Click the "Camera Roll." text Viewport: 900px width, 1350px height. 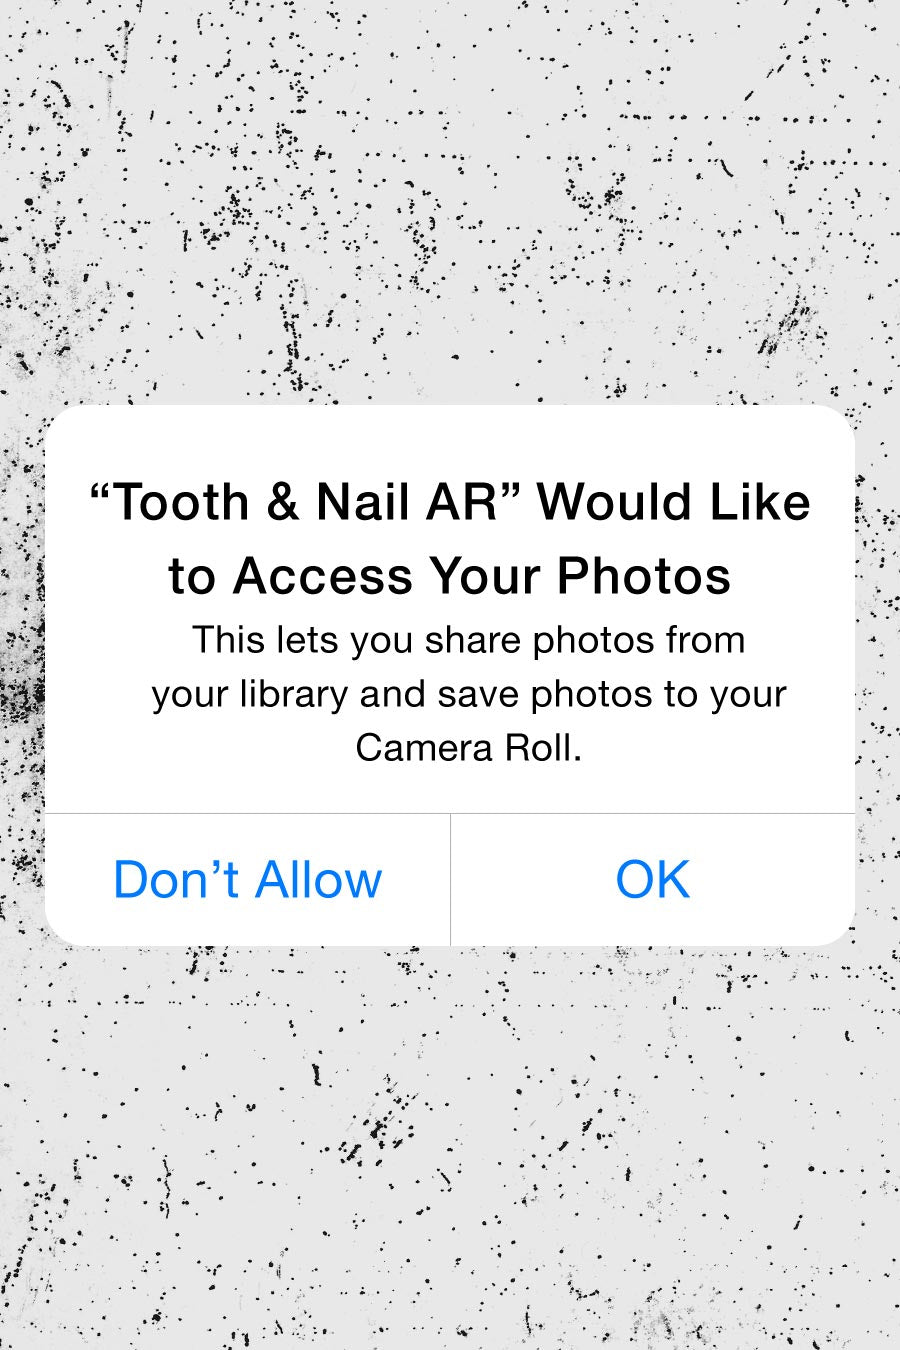(469, 748)
